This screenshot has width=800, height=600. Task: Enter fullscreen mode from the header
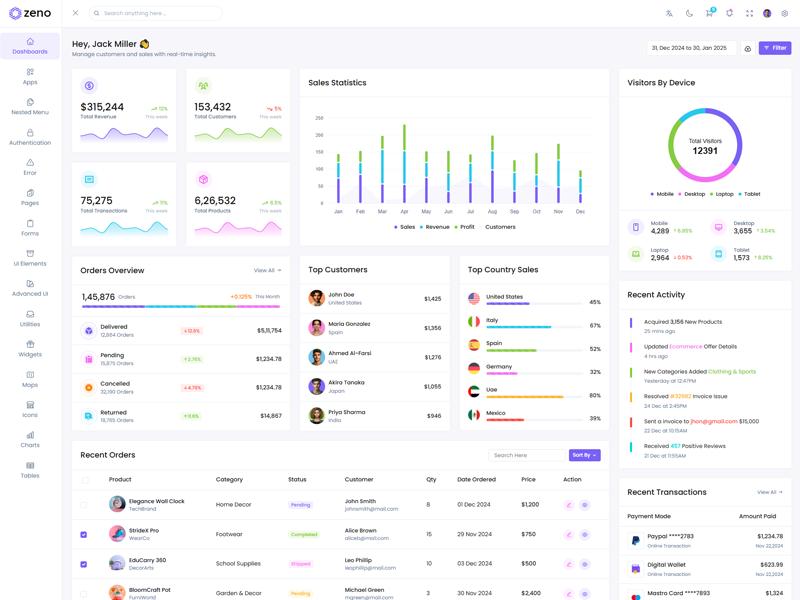[x=749, y=13]
